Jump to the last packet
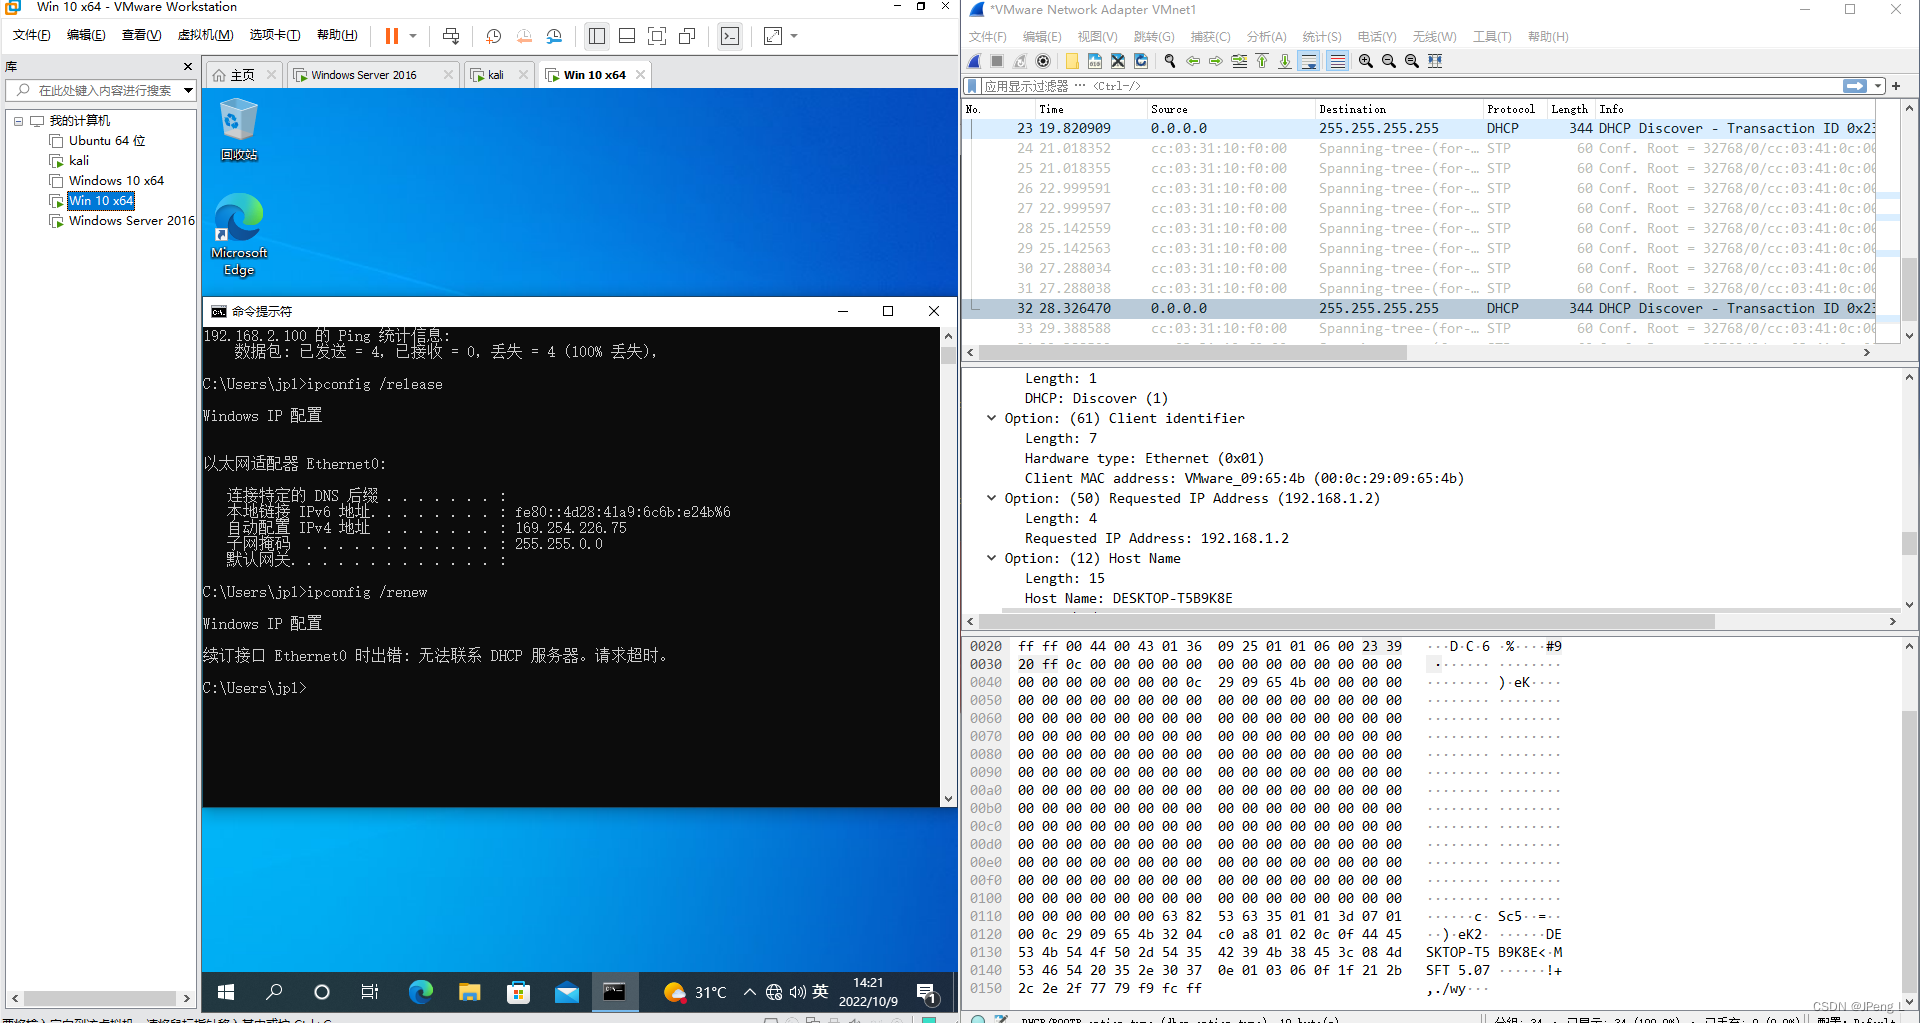The width and height of the screenshot is (1920, 1023). click(x=1285, y=61)
